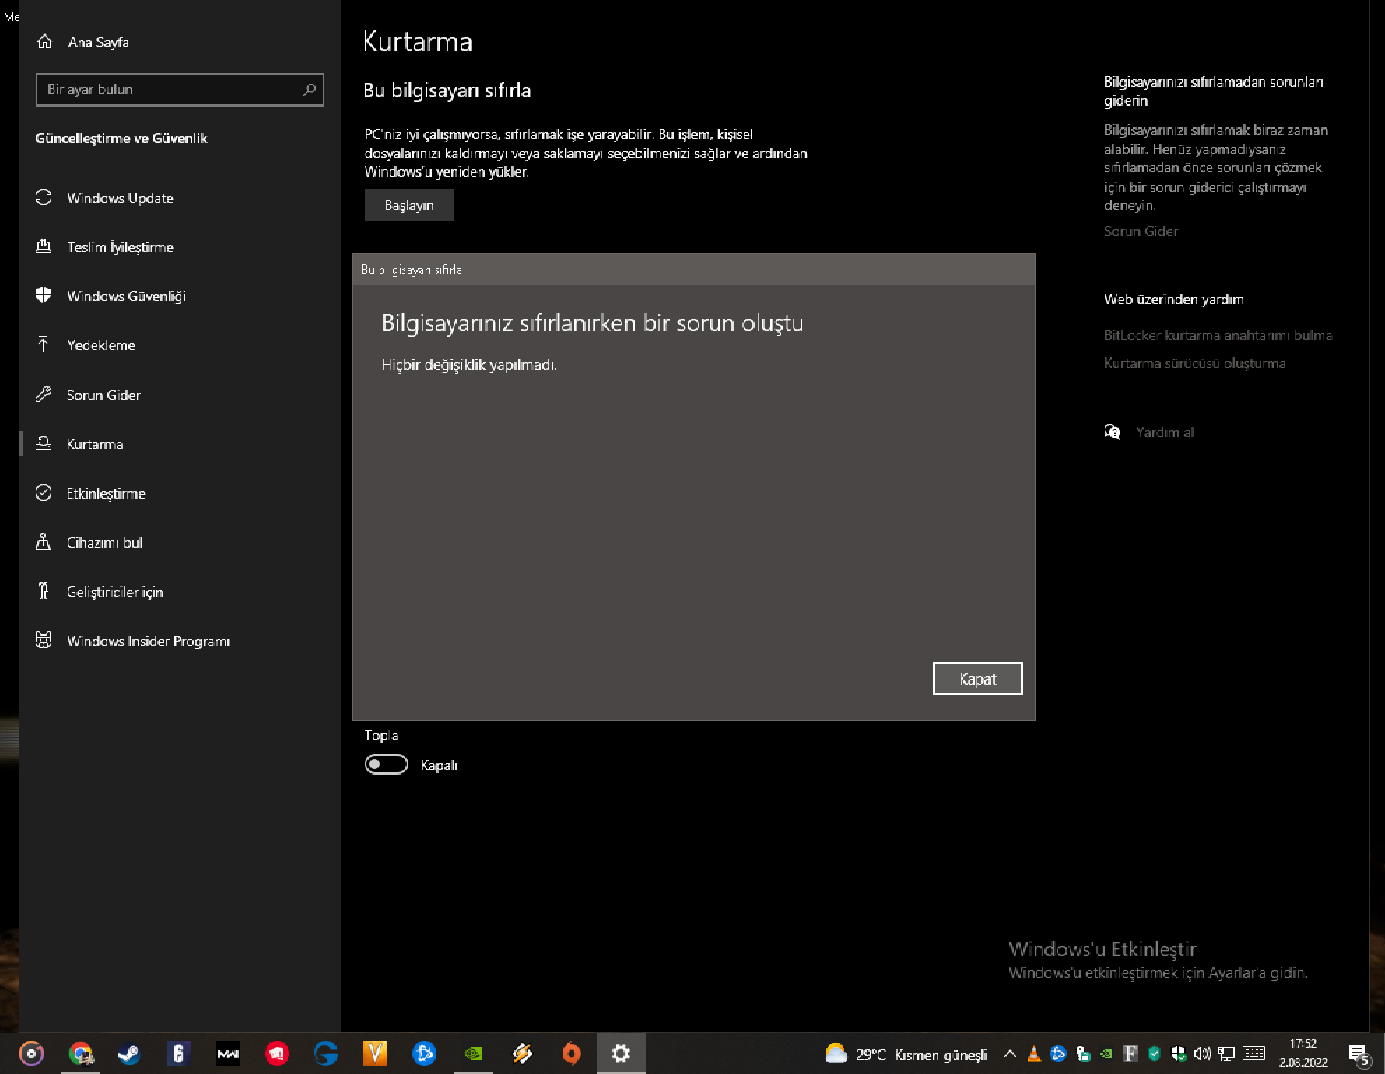This screenshot has width=1385, height=1074.
Task: Click the volume speaker tray icon
Action: [1202, 1054]
